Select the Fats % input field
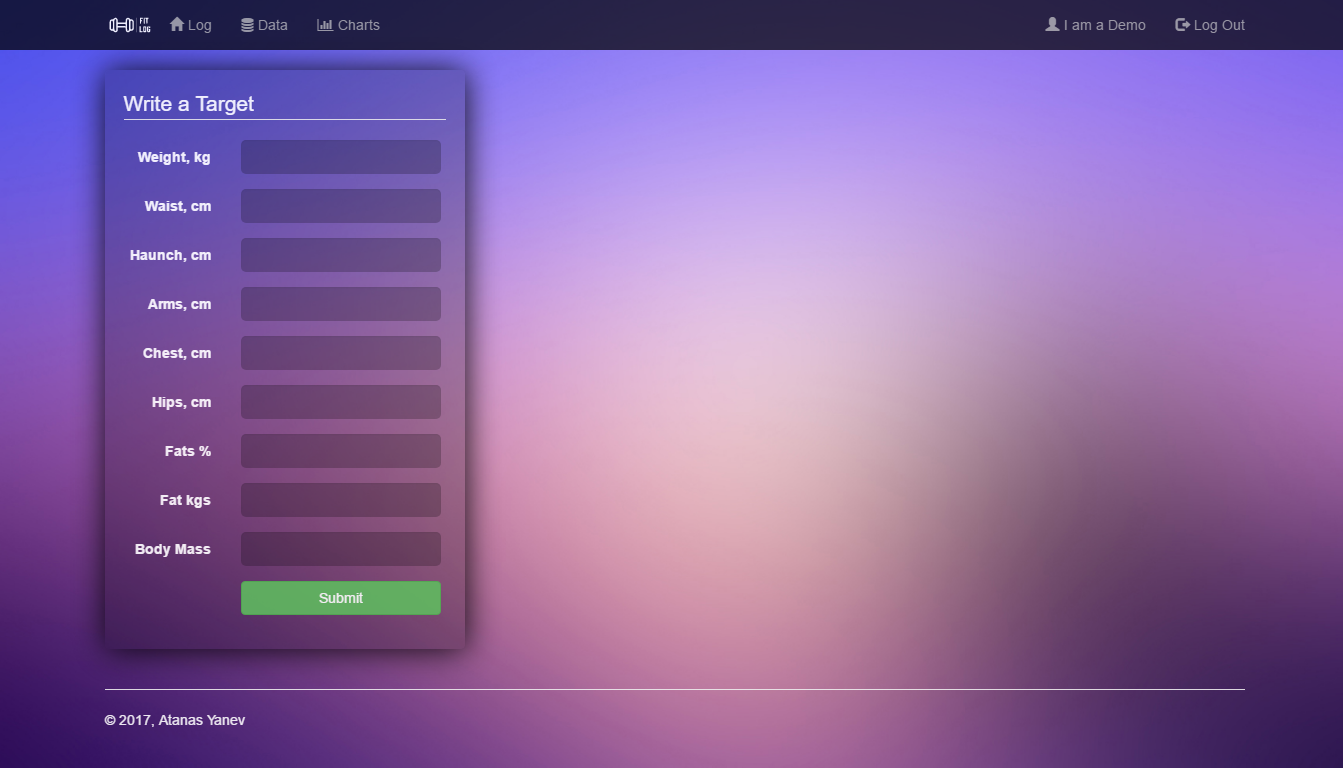This screenshot has width=1343, height=768. pos(340,451)
